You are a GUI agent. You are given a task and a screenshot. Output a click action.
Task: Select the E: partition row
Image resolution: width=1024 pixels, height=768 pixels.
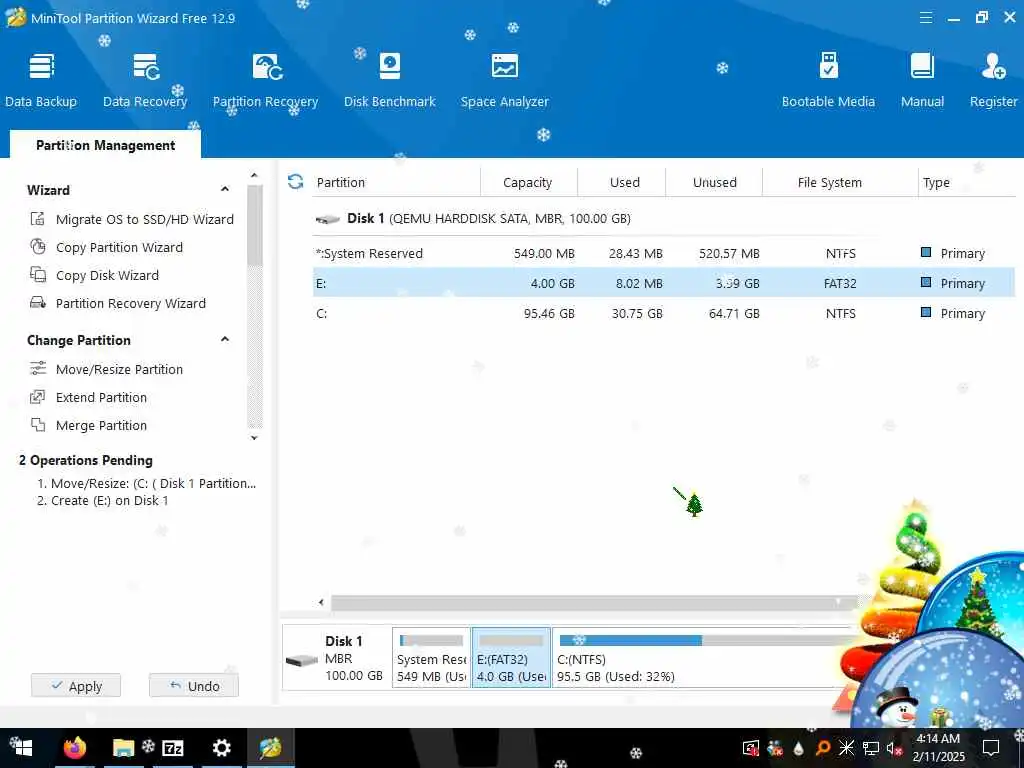point(664,283)
